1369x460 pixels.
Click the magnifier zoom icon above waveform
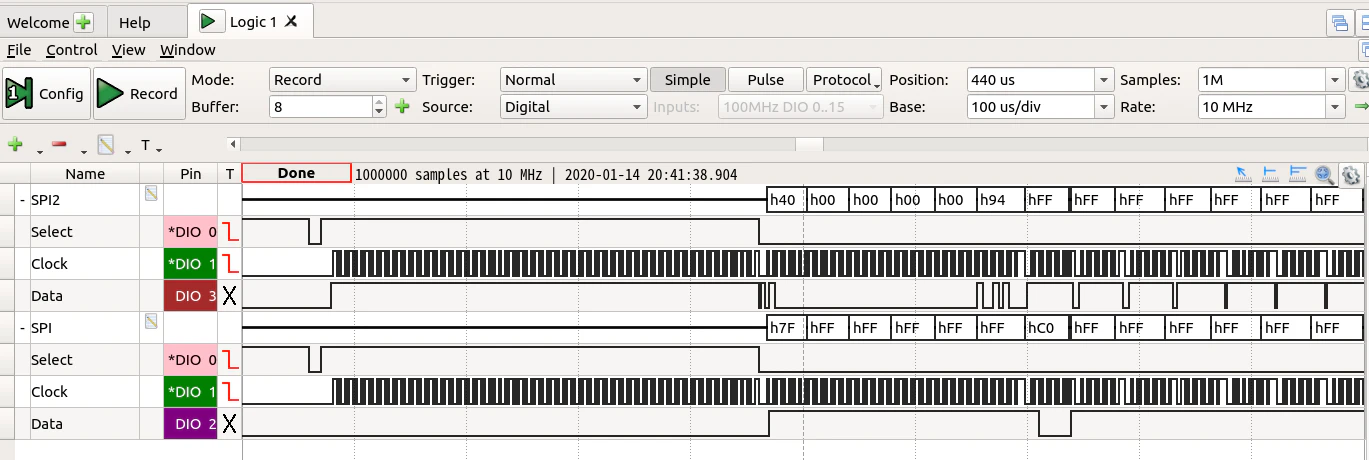pos(1325,175)
